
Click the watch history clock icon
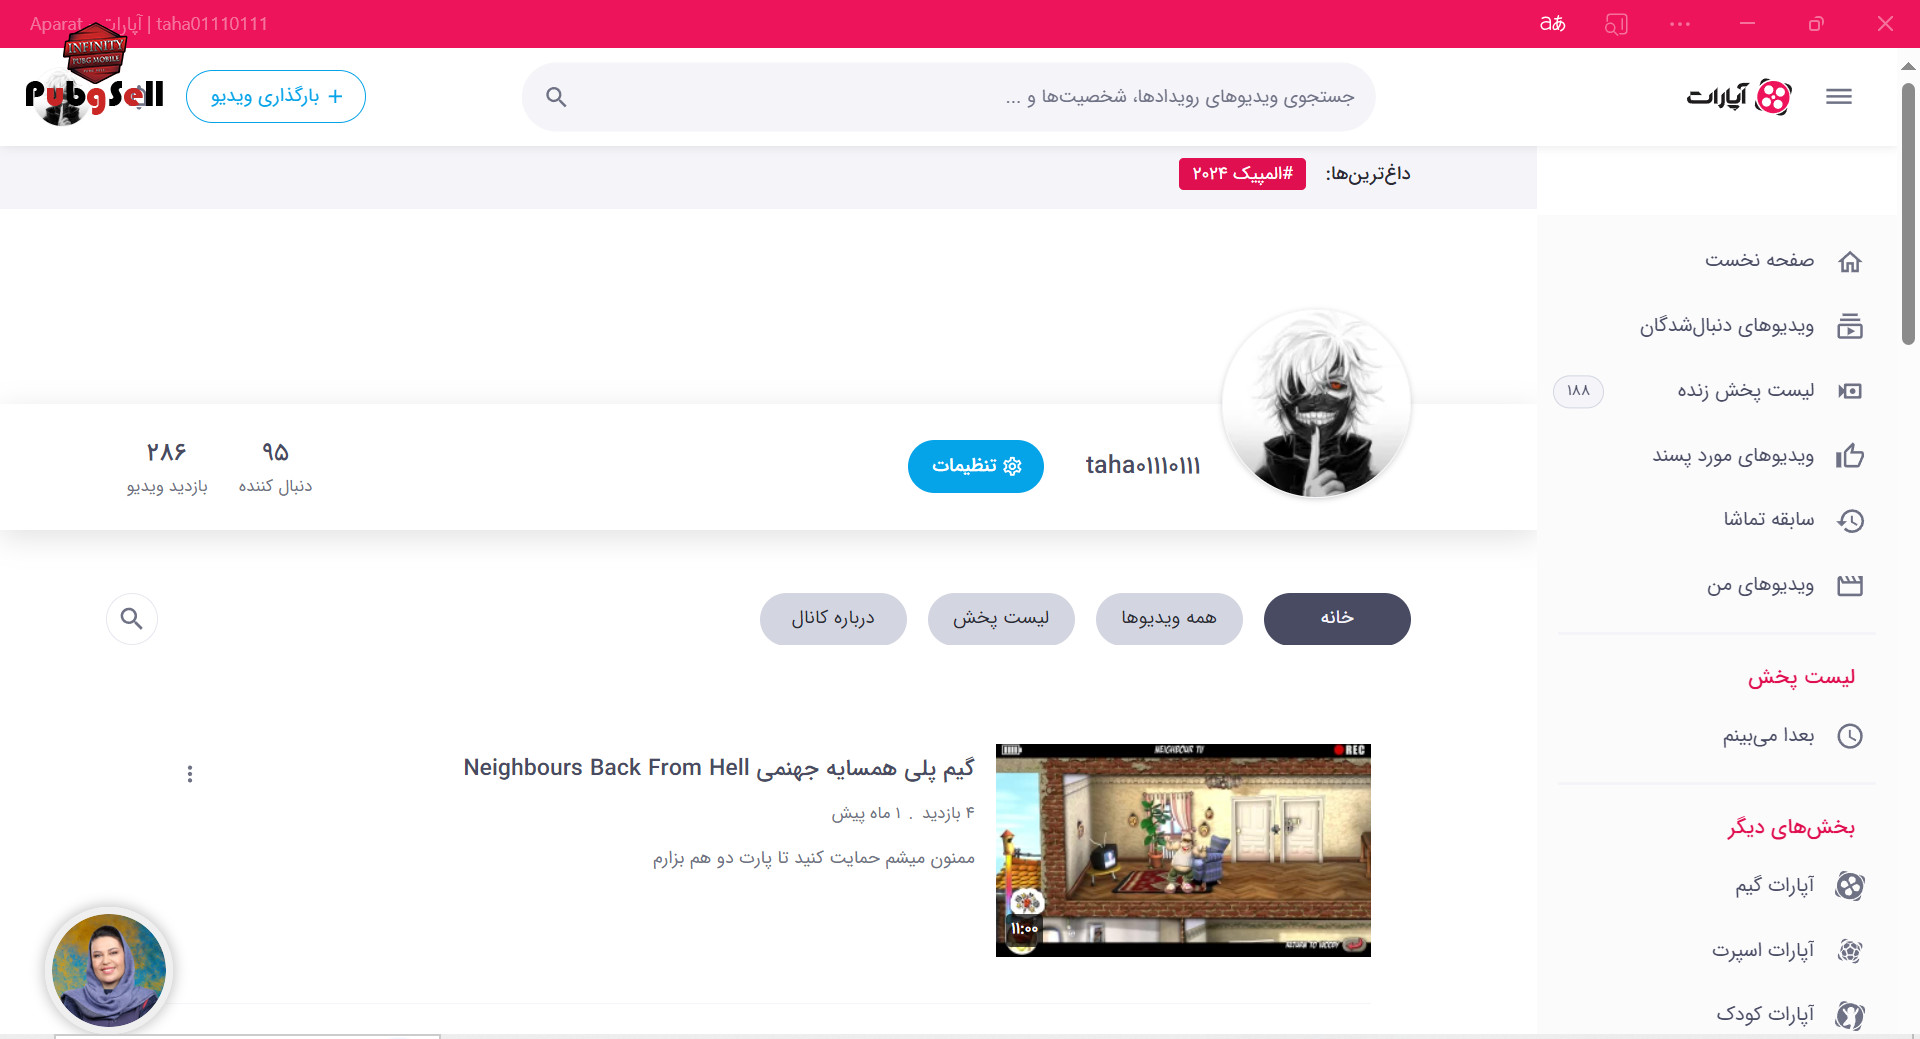coord(1850,520)
